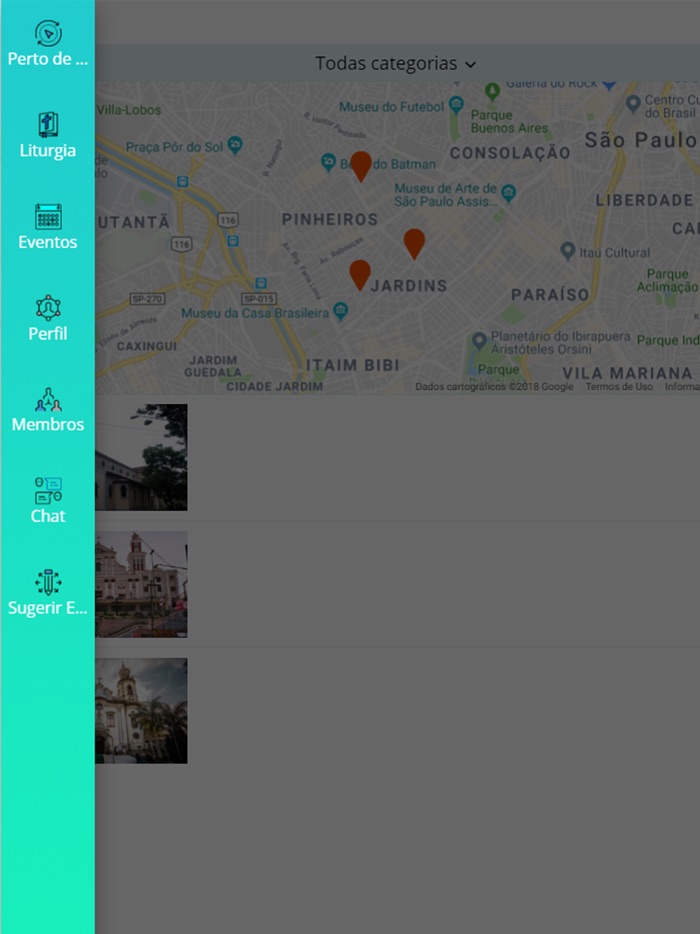Select the Liturgia menu label
This screenshot has width=700, height=934.
(x=48, y=150)
